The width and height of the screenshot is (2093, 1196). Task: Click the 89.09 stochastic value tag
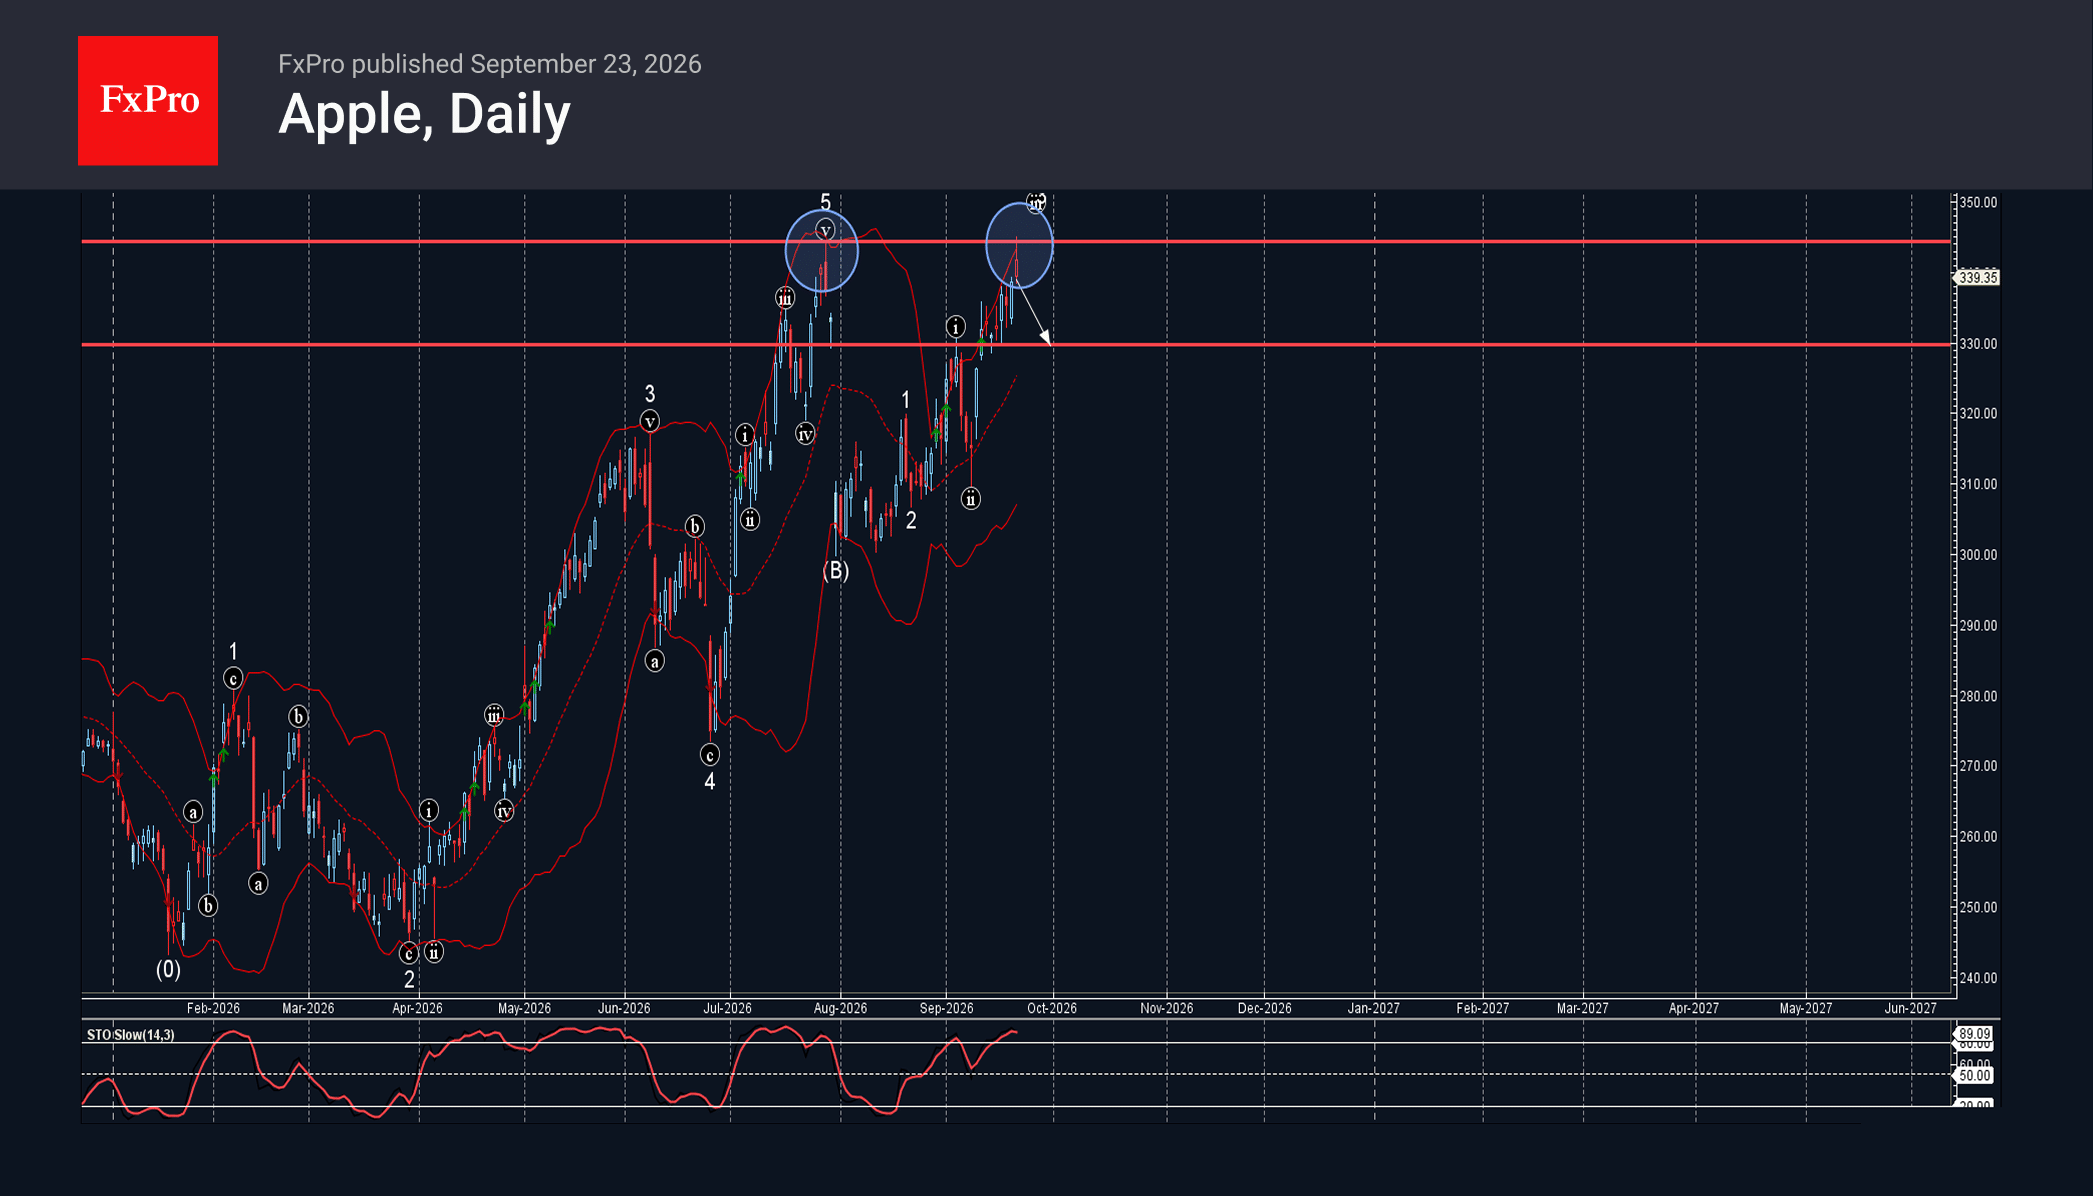pos(1974,1034)
